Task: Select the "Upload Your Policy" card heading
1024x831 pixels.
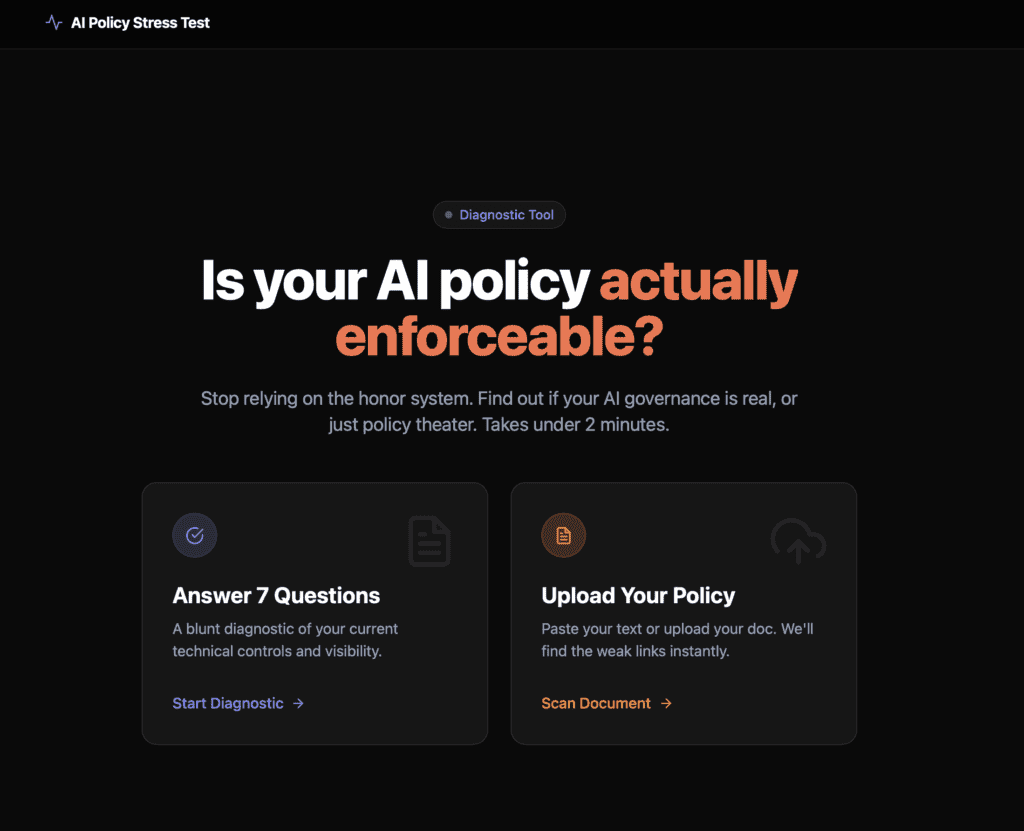Action: click(638, 596)
